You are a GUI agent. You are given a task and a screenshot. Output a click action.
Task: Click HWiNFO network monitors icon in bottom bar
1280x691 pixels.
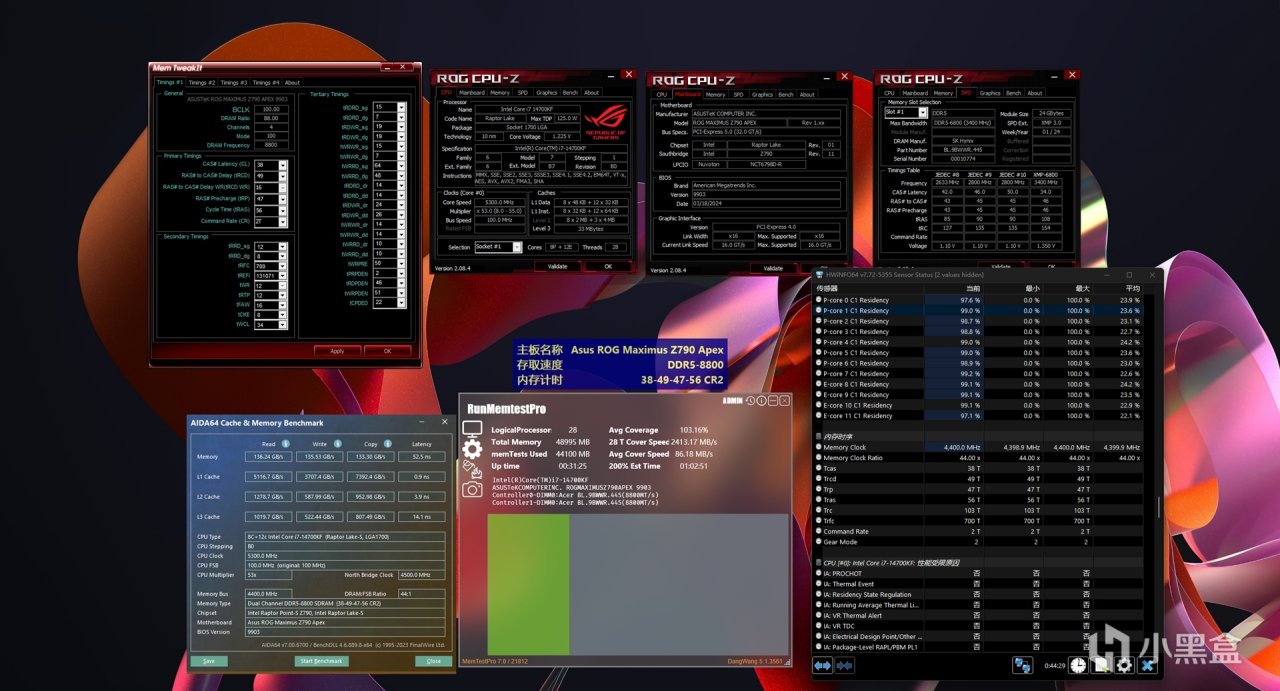1022,665
